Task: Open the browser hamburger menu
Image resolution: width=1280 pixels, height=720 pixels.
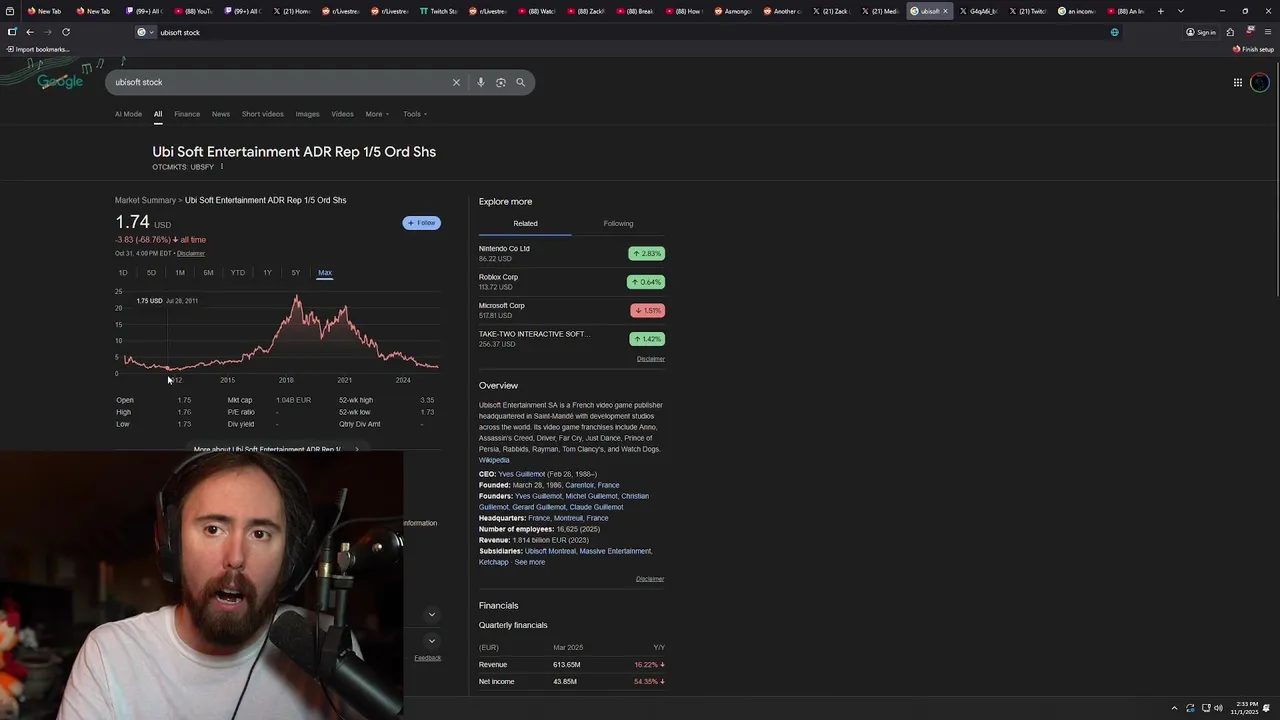Action: [1268, 32]
